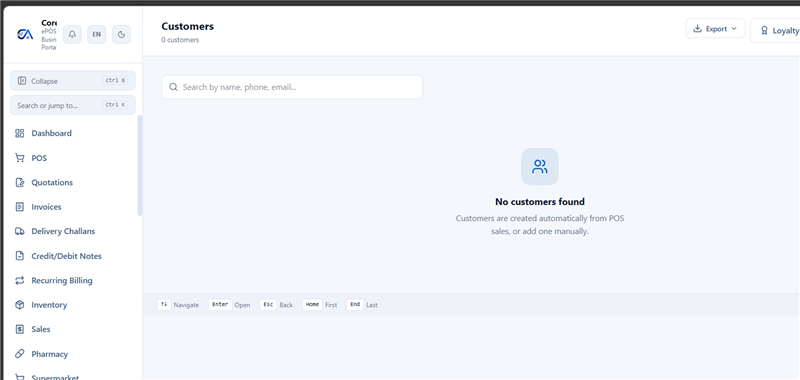The image size is (800, 380).
Task: Click the Esc Back shortcut hint
Action: pos(277,305)
